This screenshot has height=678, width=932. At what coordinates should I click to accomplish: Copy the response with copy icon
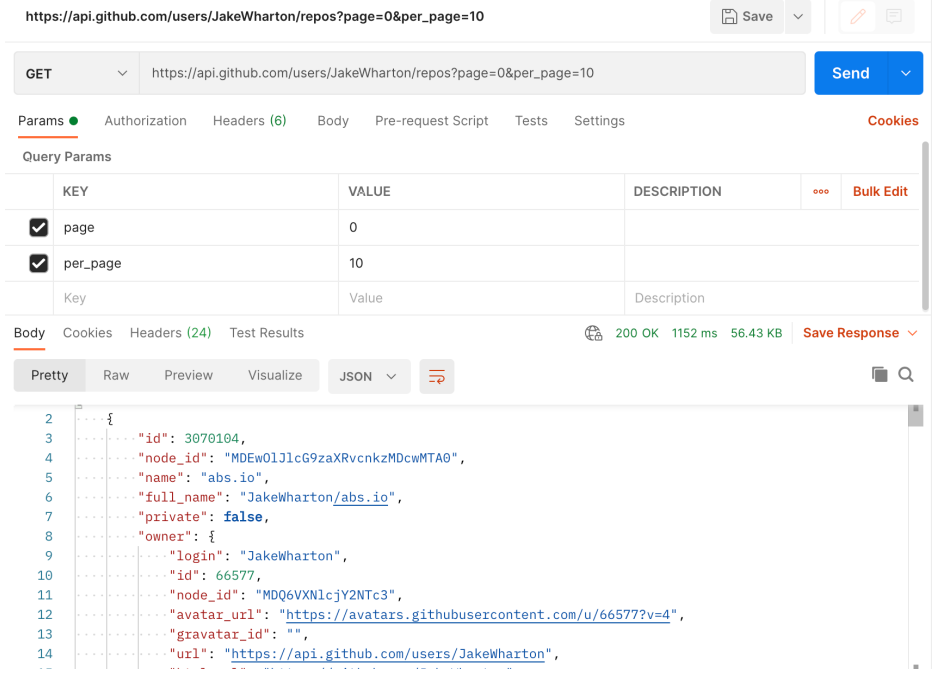879,374
